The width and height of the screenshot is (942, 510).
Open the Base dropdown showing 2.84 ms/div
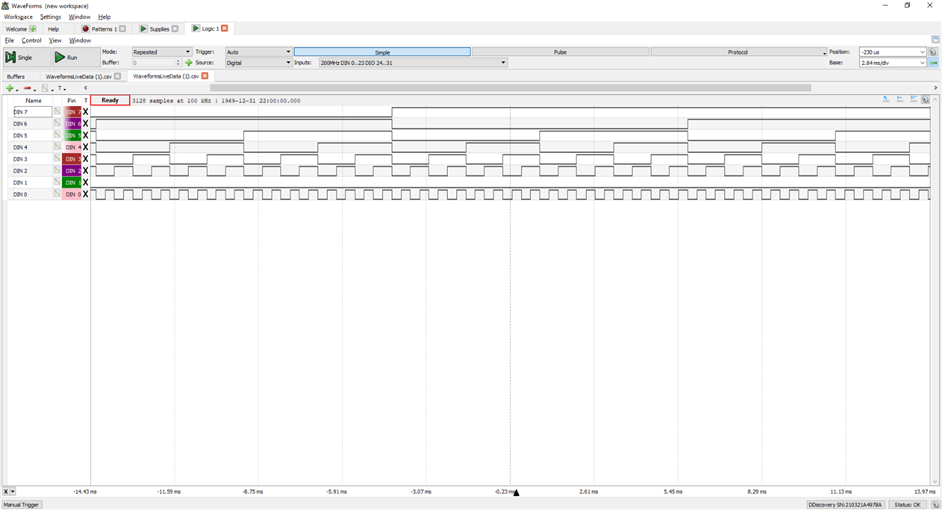892,62
